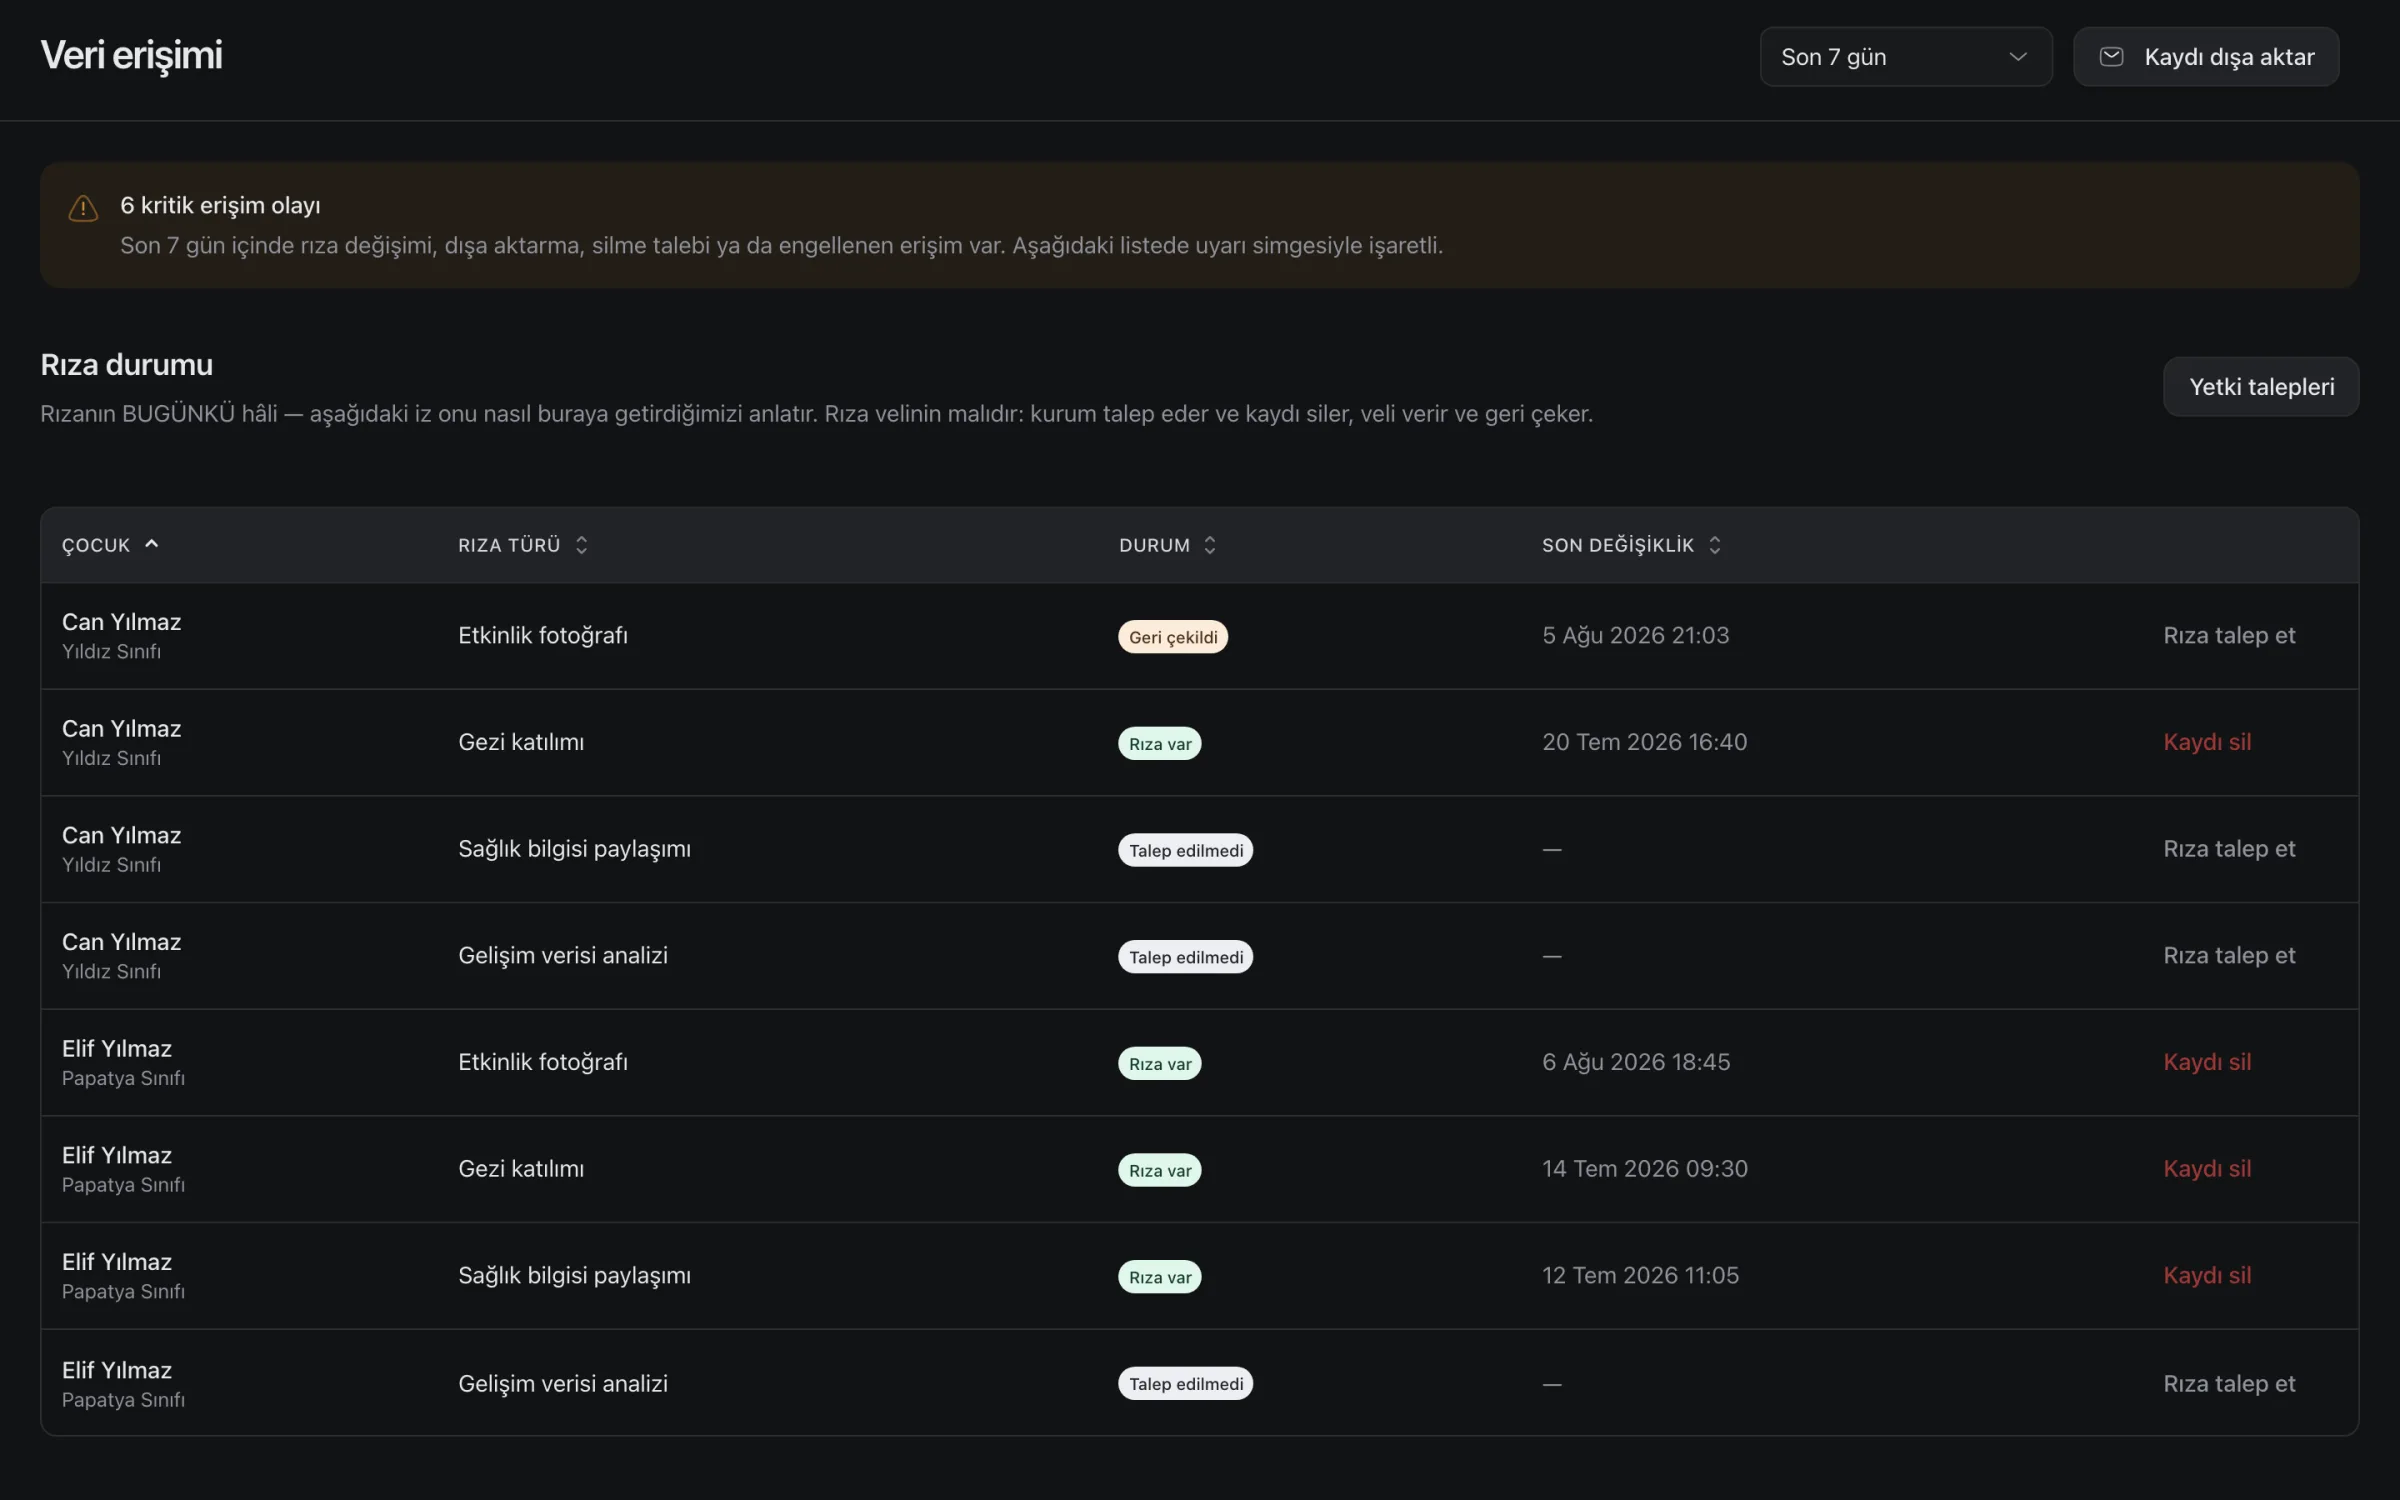Click sort arrows icon beside Son Değişiklik
The width and height of the screenshot is (2400, 1500).
tap(1714, 545)
